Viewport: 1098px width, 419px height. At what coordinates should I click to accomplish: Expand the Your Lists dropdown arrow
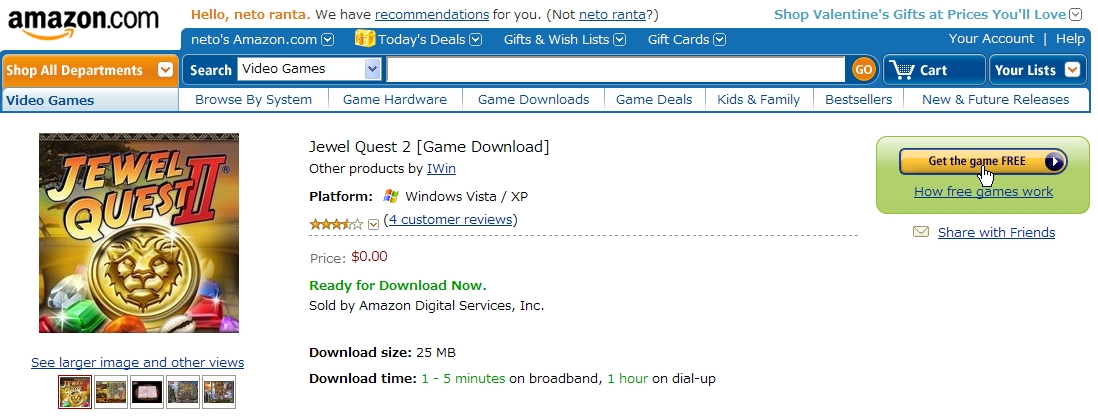pyautogui.click(x=1072, y=69)
